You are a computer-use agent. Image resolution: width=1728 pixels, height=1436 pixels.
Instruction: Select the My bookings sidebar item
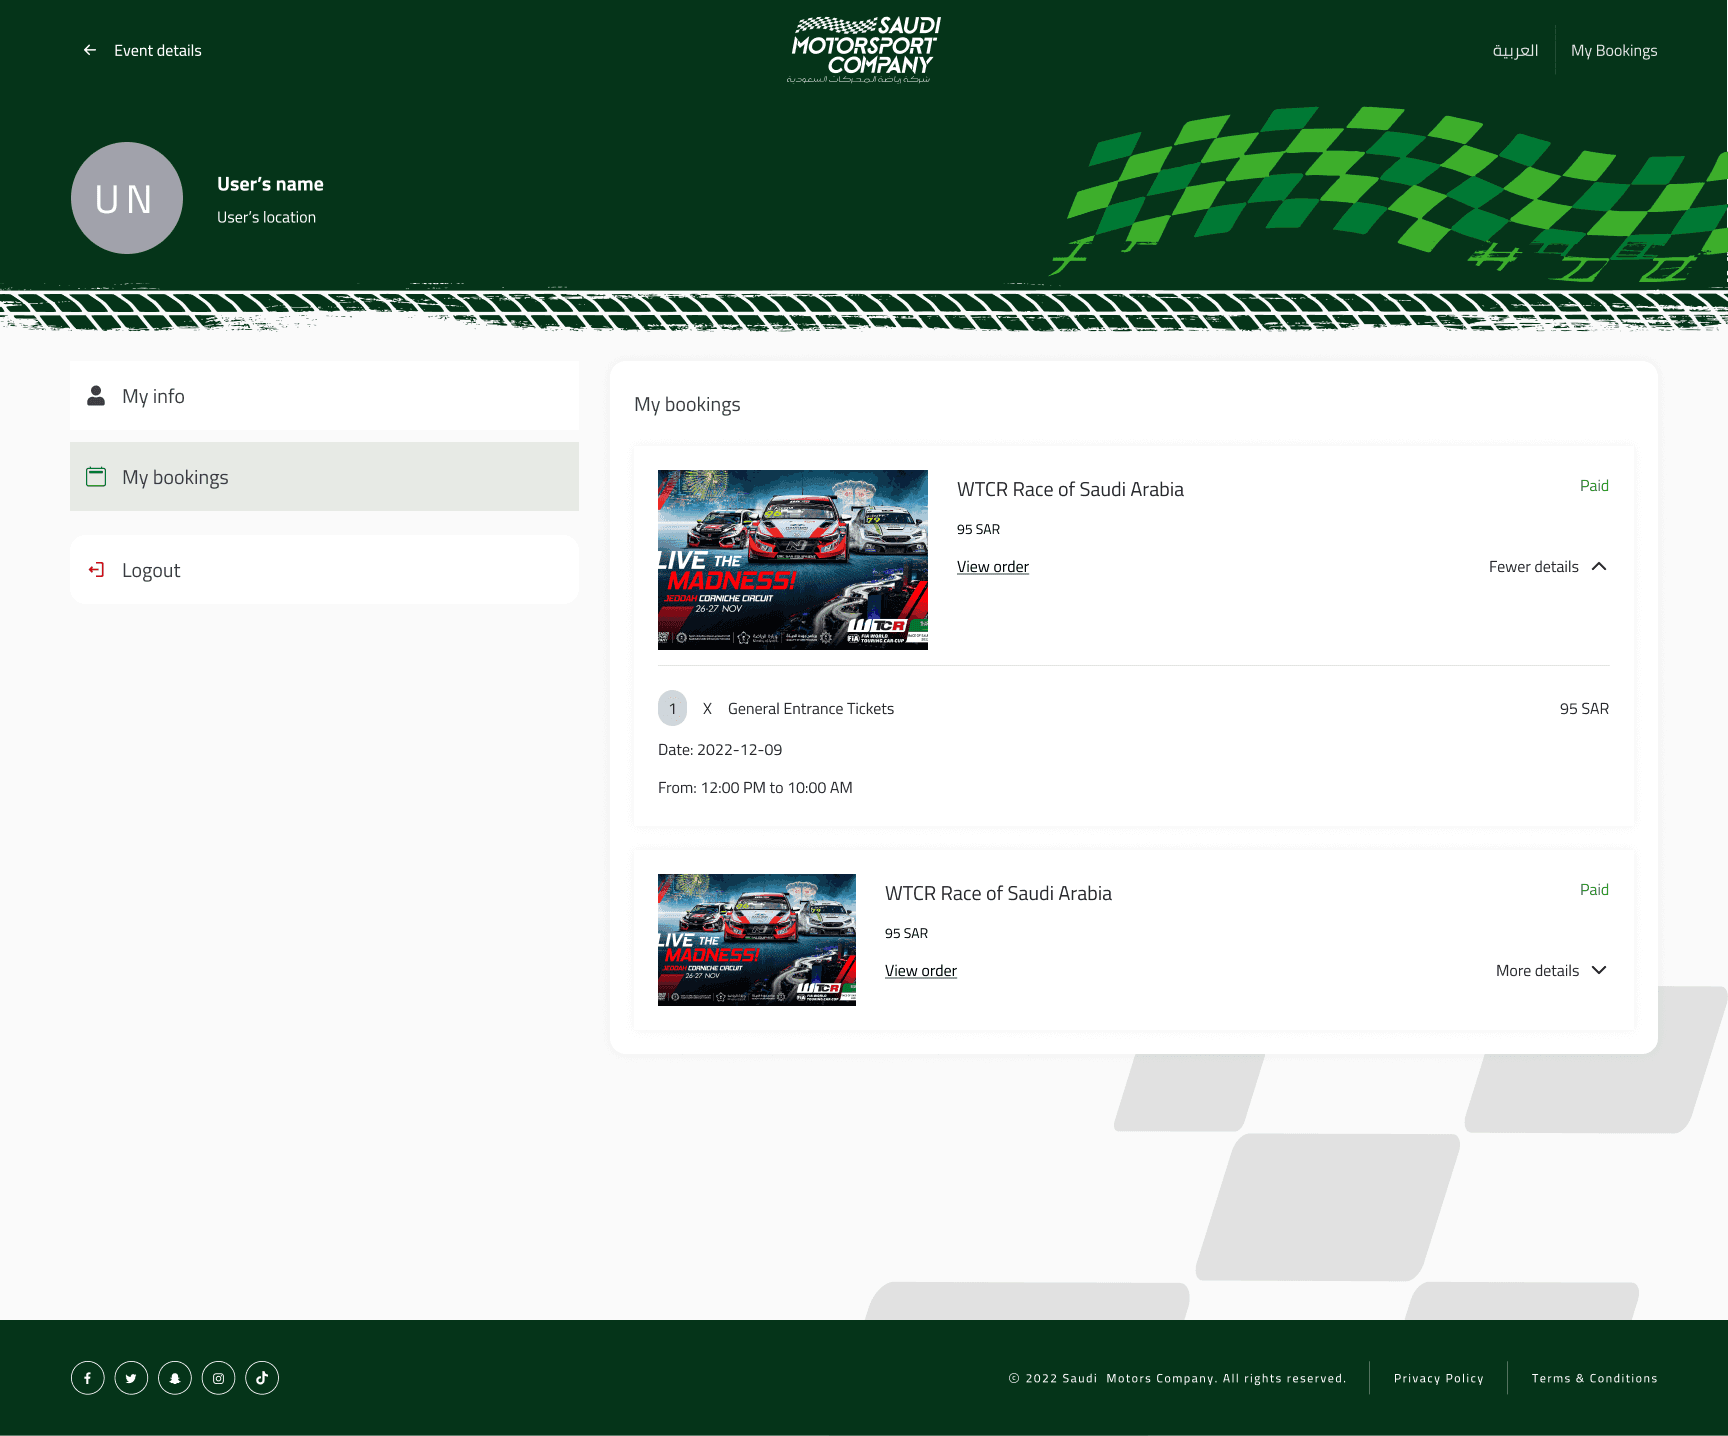(324, 477)
